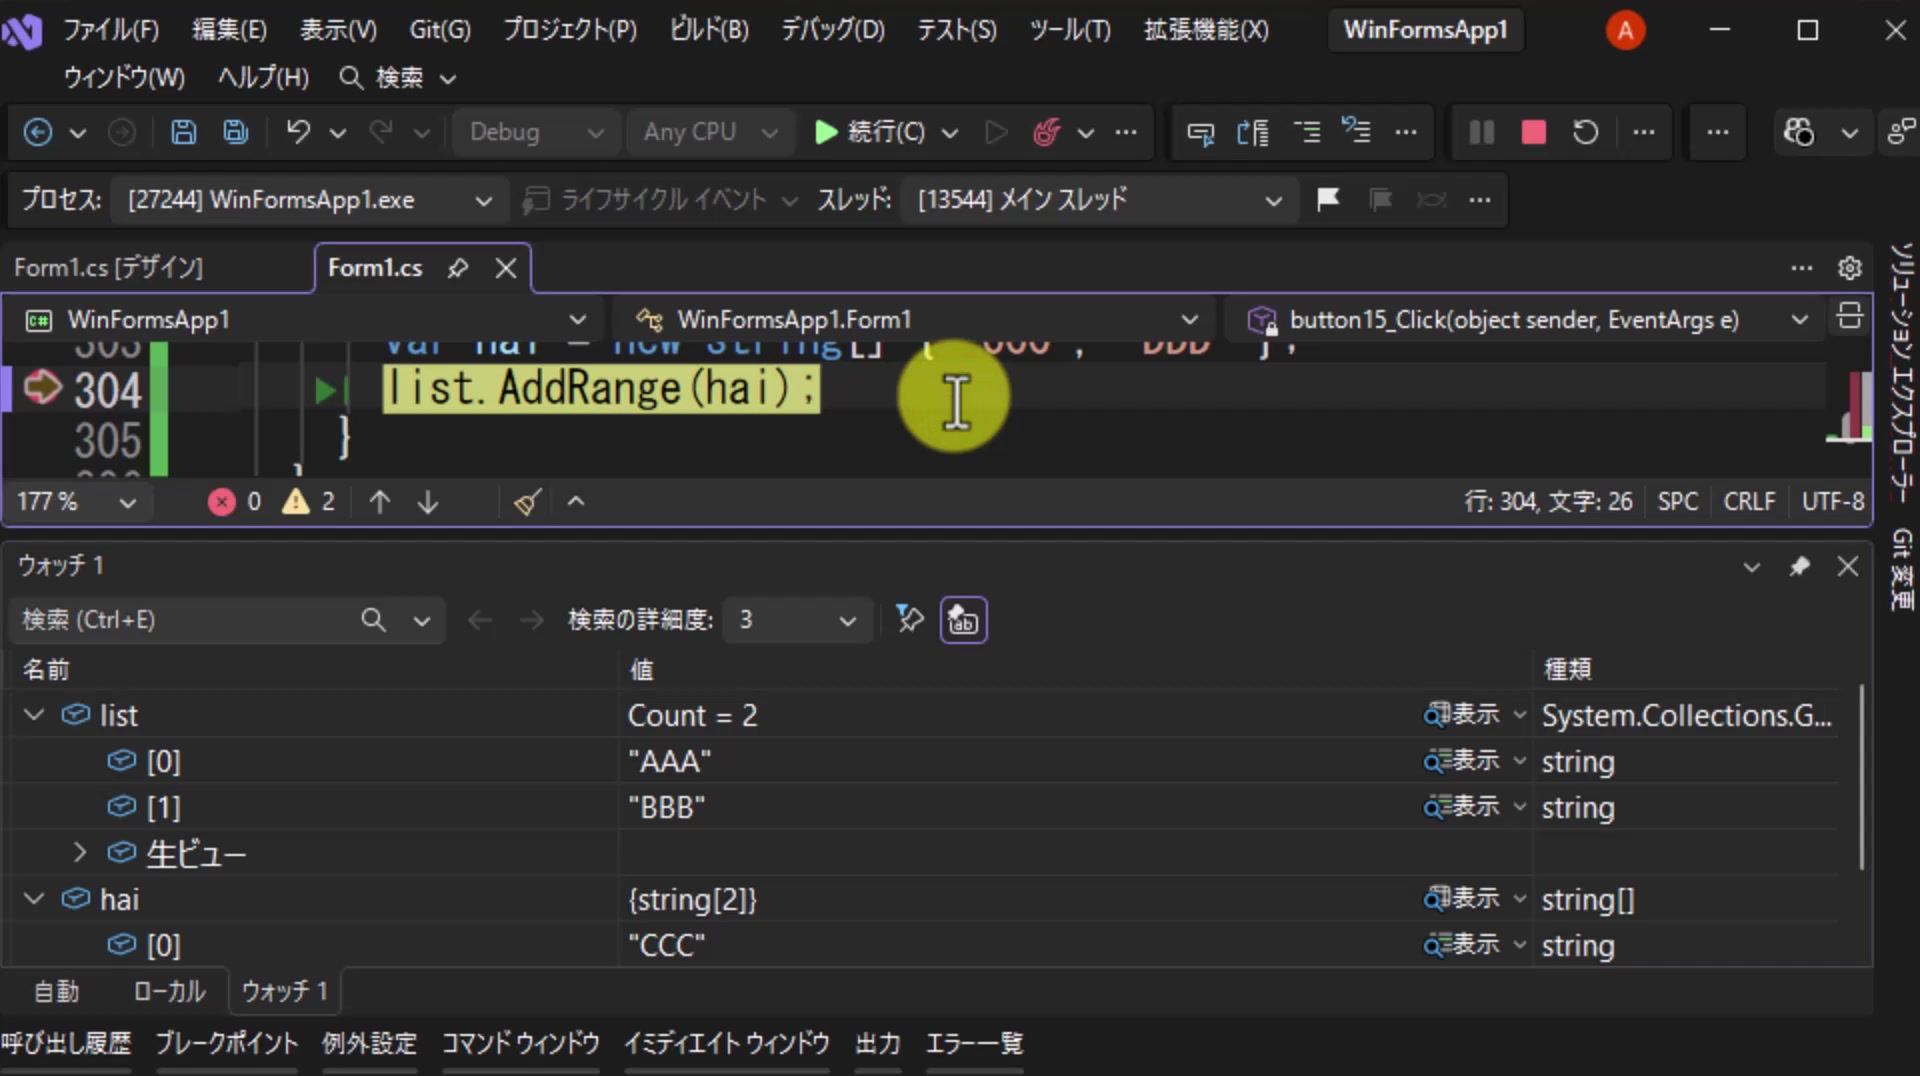Open the Any CPU platform dropdown
This screenshot has height=1076, width=1920.
pos(709,132)
